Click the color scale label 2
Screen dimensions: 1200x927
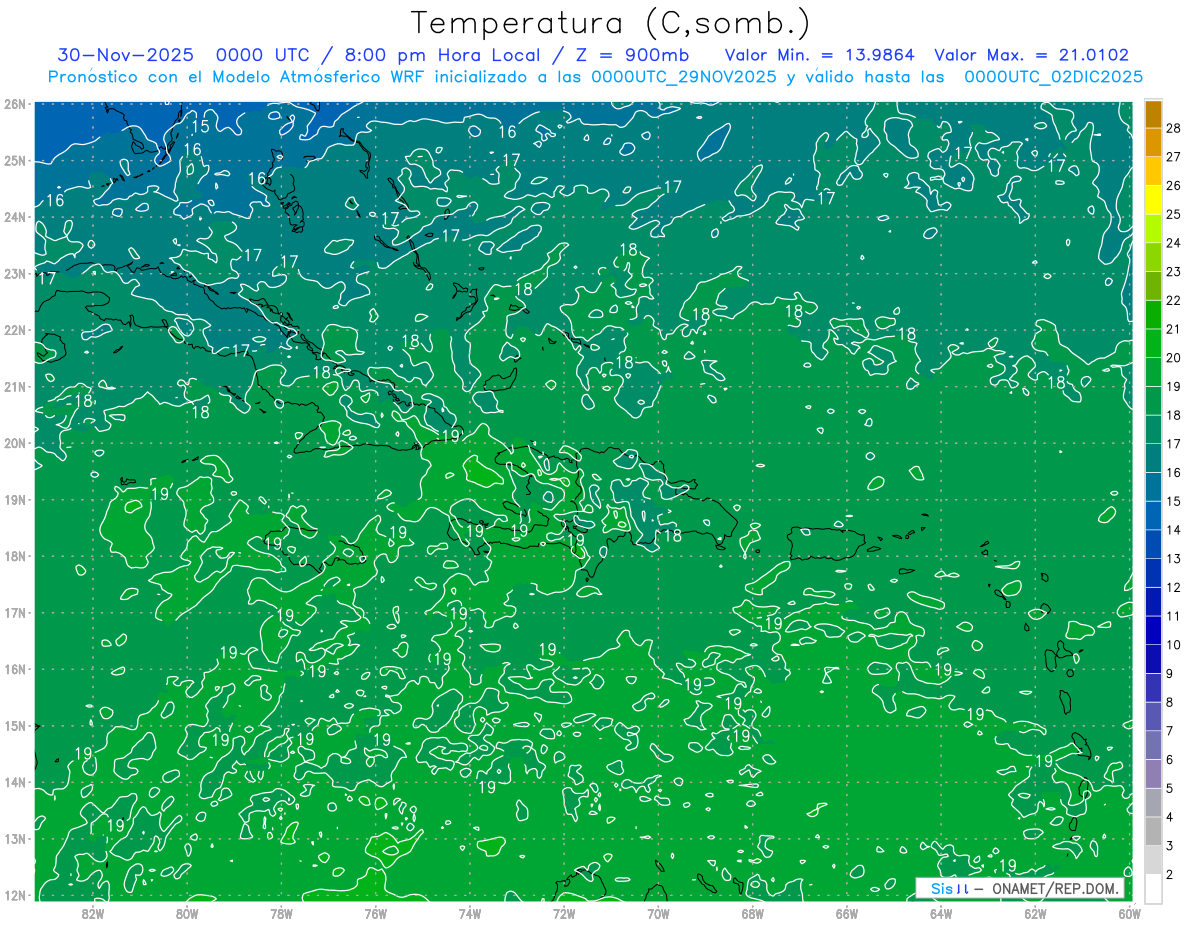coord(1170,875)
